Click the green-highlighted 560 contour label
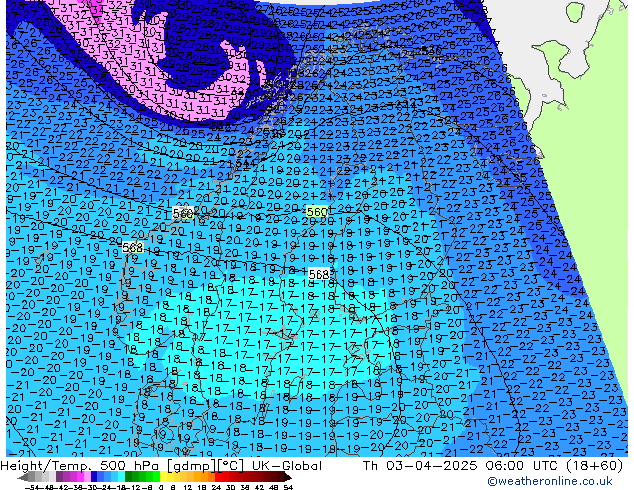The height and width of the screenshot is (490, 634). click(x=317, y=211)
